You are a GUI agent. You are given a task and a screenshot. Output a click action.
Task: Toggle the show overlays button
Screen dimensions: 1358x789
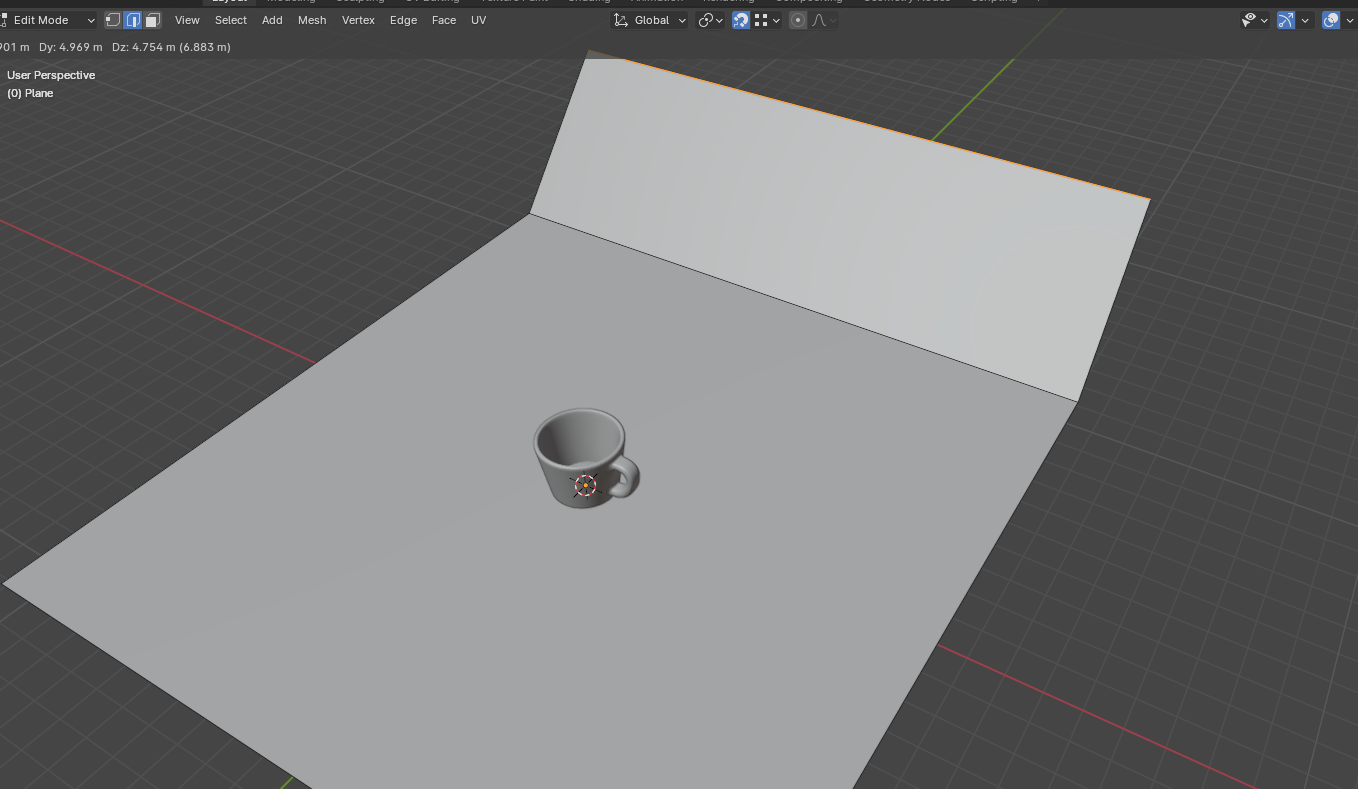[1331, 20]
